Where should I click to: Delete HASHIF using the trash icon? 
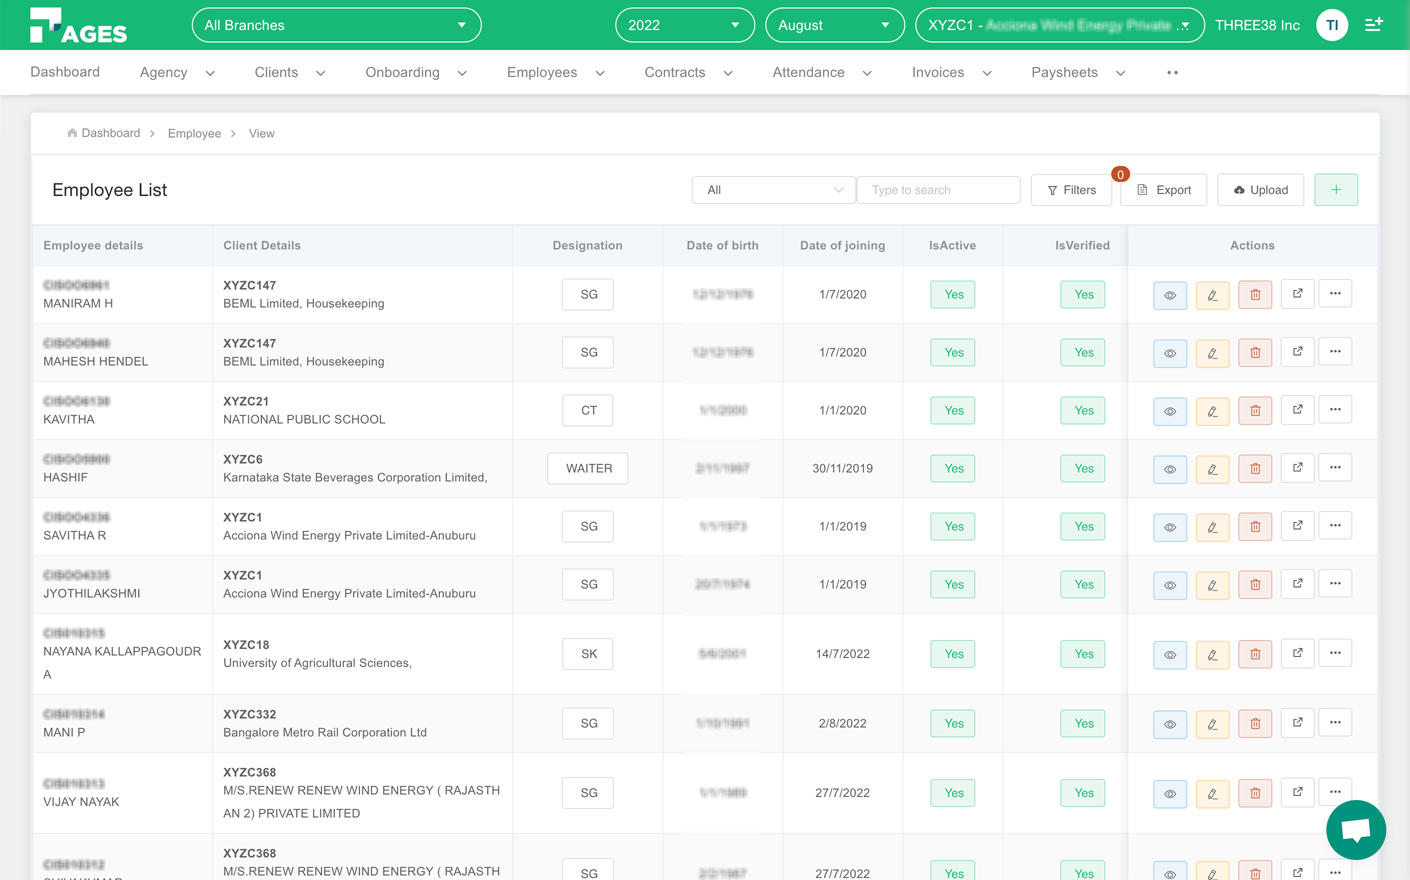1255,469
